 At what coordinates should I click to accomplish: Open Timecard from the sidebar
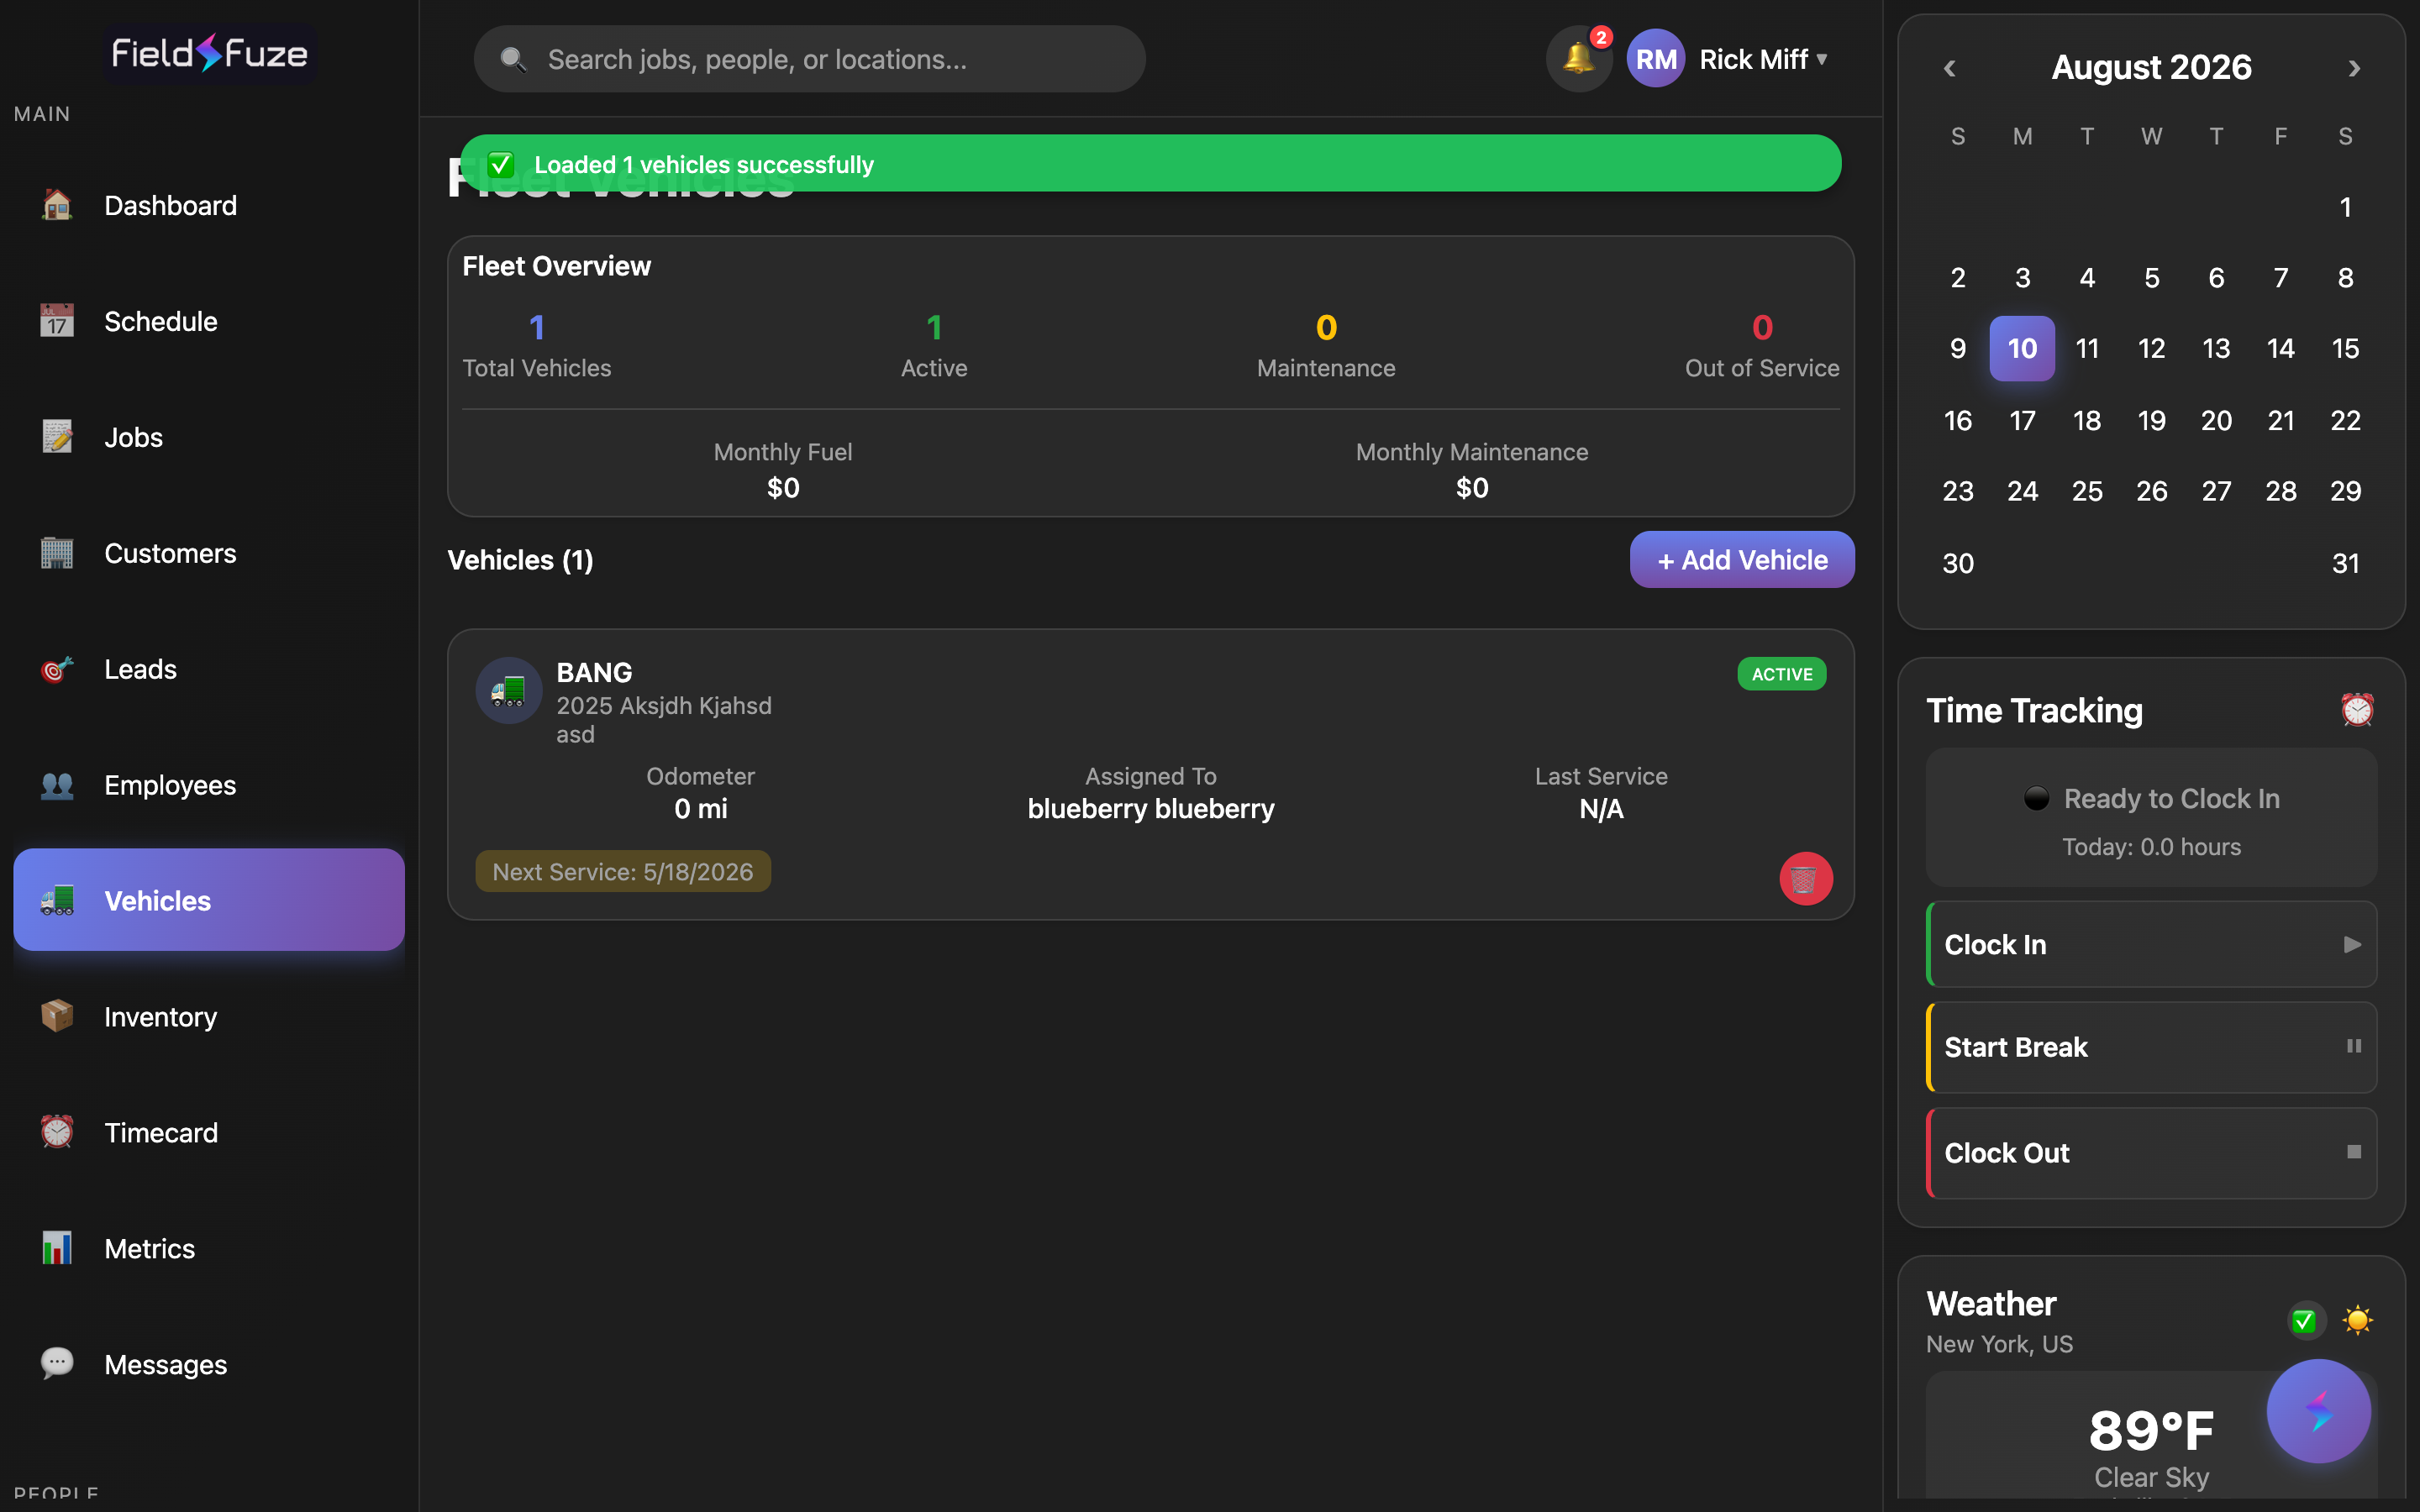[209, 1133]
